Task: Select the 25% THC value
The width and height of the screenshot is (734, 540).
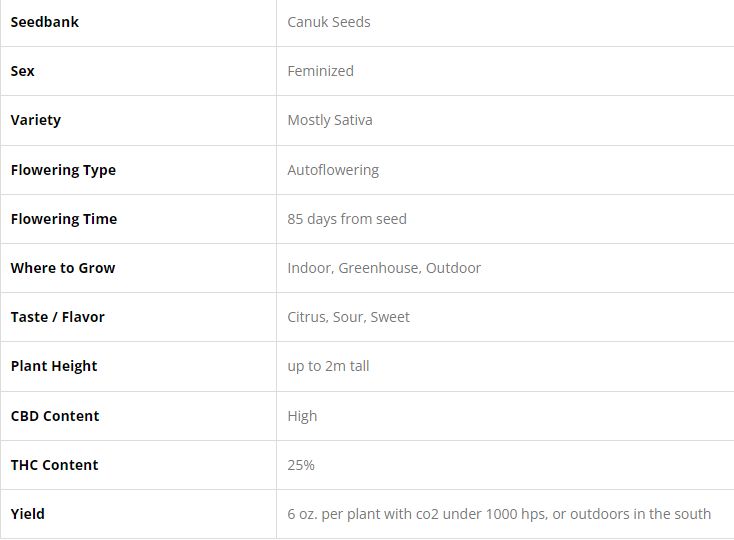Action: point(301,465)
